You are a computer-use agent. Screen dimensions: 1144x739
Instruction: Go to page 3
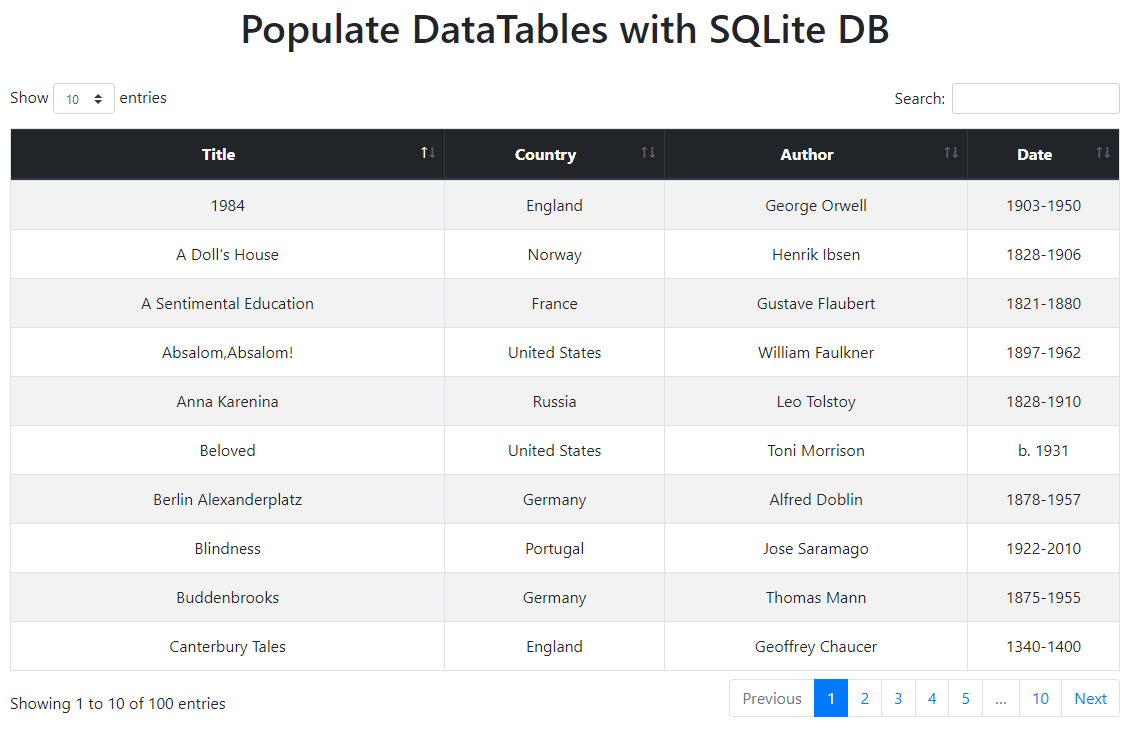[898, 698]
